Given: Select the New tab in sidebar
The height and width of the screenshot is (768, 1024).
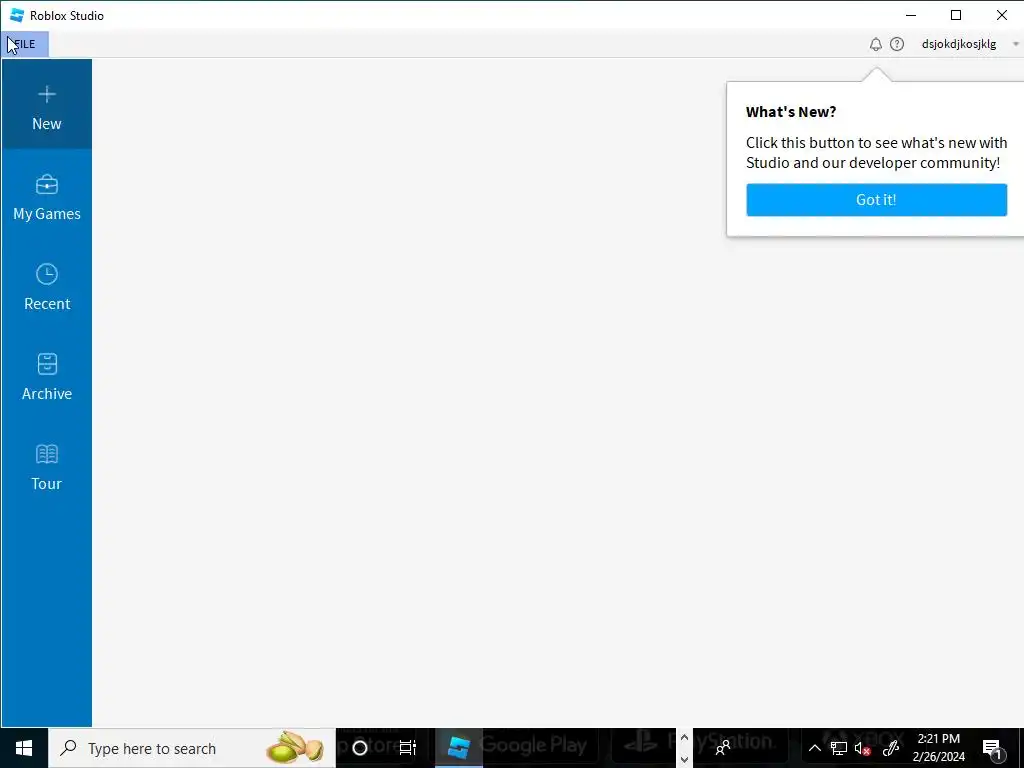Looking at the screenshot, I should pos(46,104).
